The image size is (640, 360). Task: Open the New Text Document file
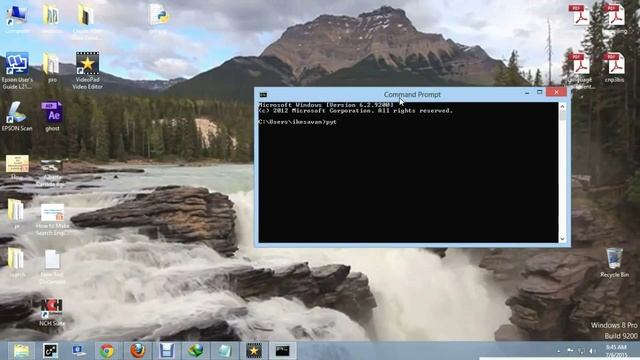(52, 267)
